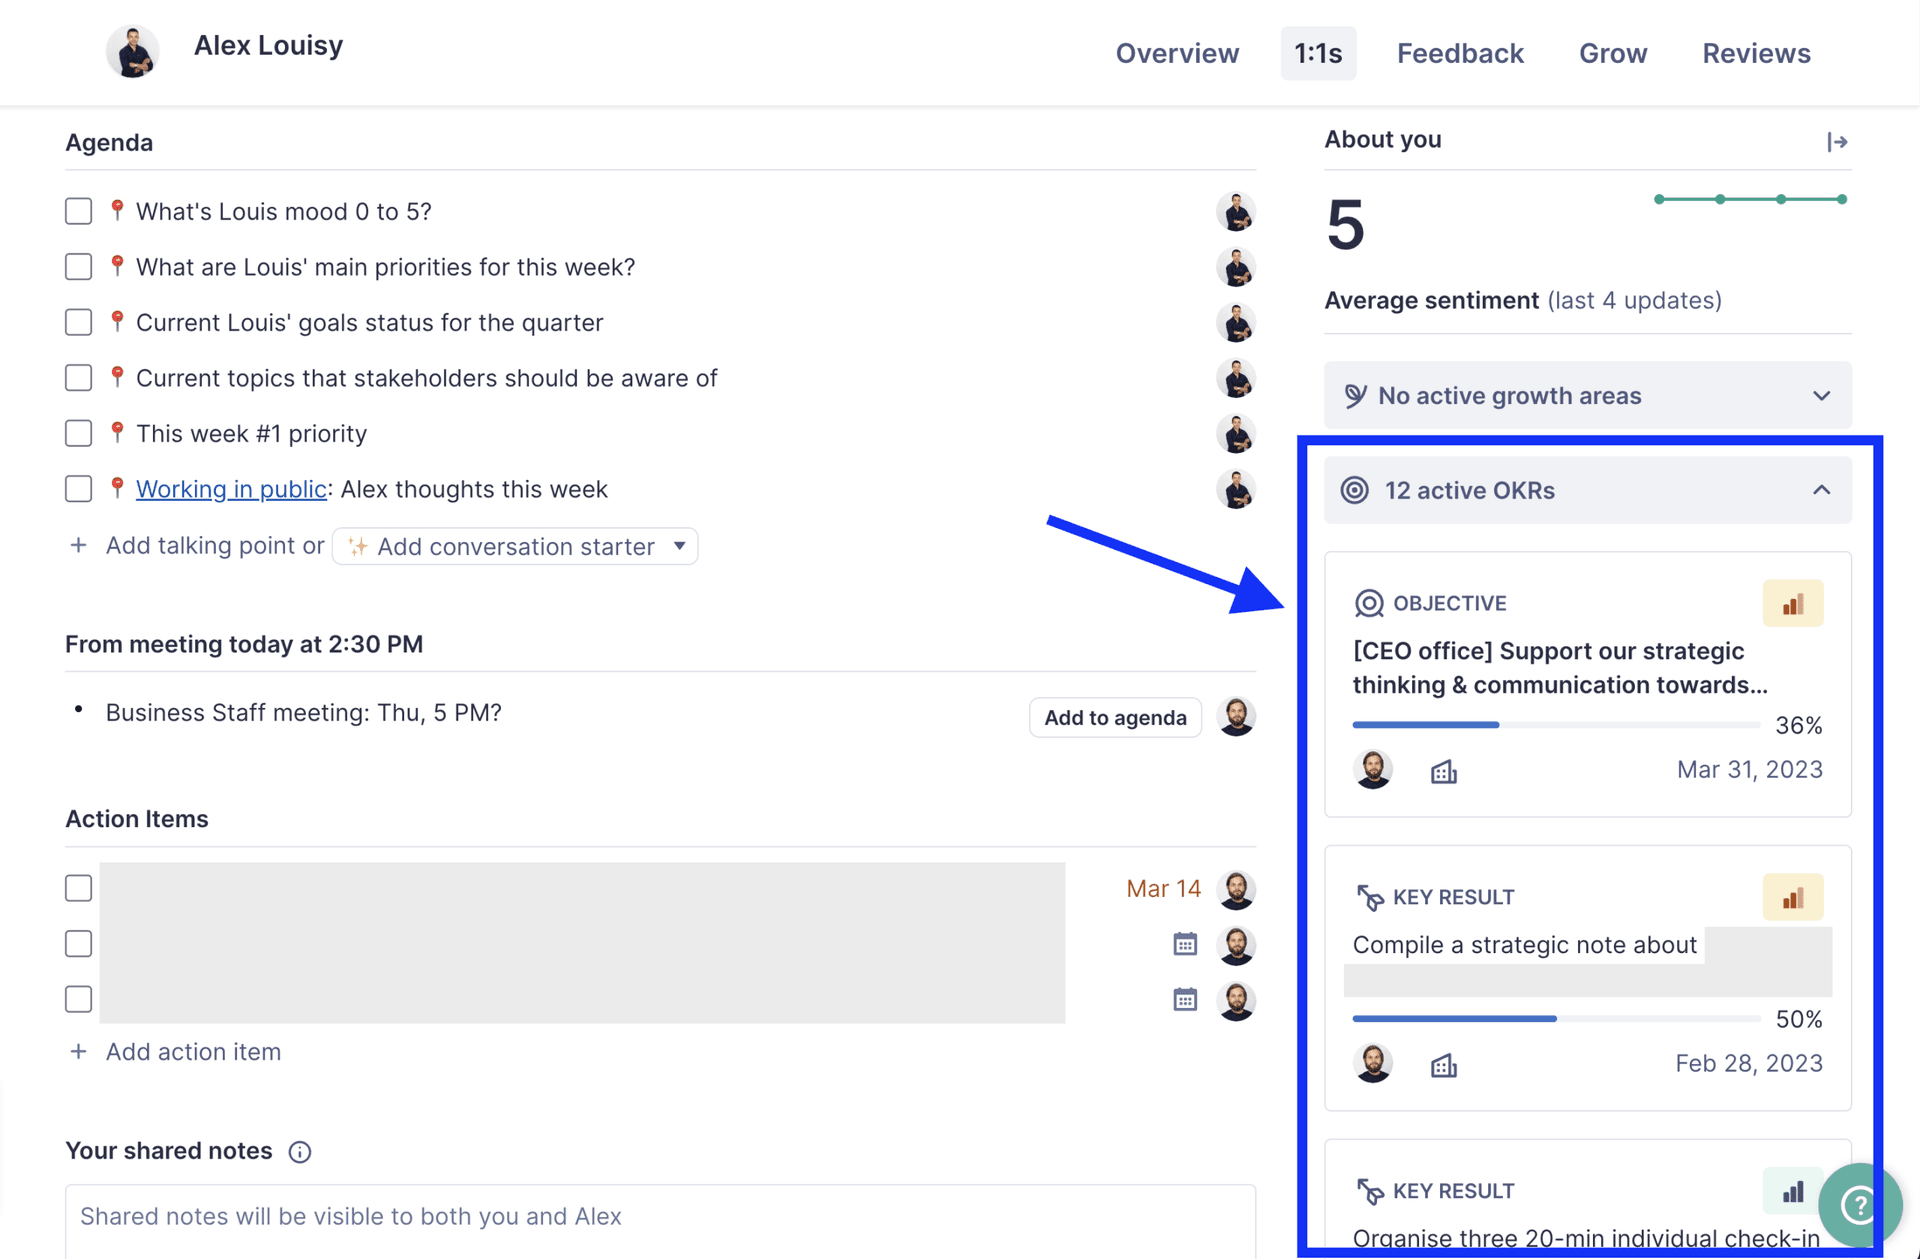The width and height of the screenshot is (1920, 1259).
Task: Go to the Reviews tab
Action: pos(1756,53)
